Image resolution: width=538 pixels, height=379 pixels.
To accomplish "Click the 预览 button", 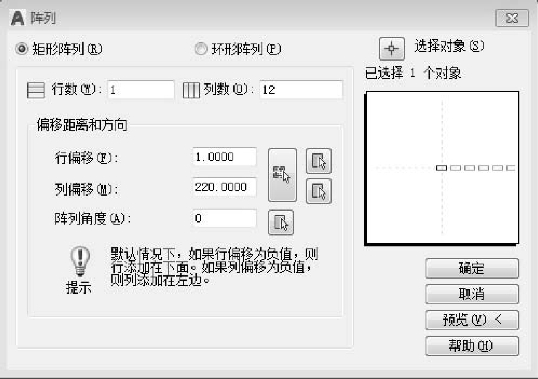I will 472,320.
